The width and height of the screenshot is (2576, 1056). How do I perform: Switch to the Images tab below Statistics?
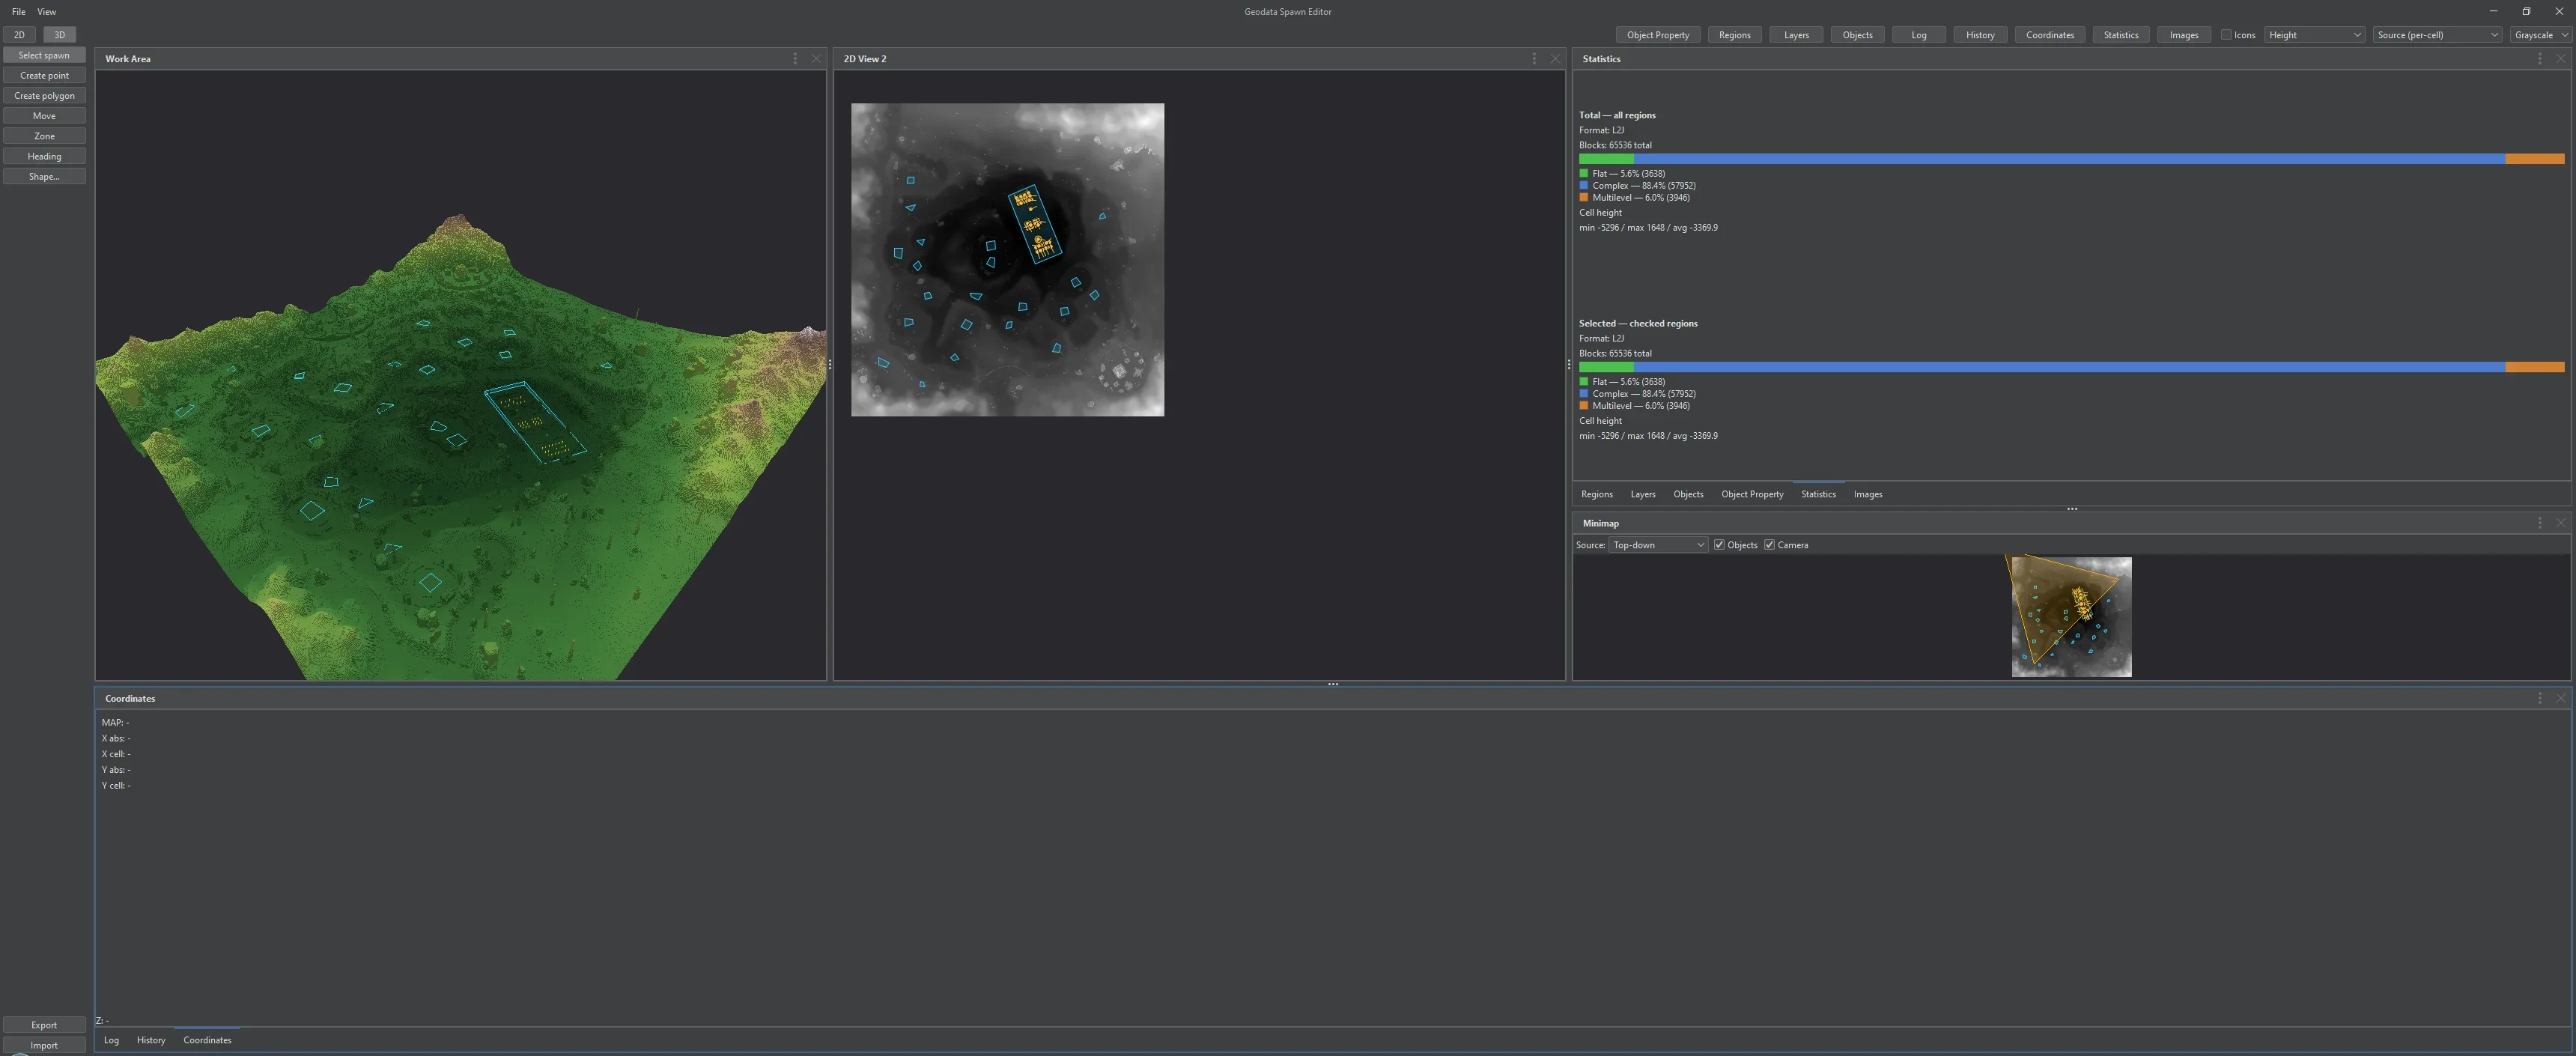(1867, 494)
